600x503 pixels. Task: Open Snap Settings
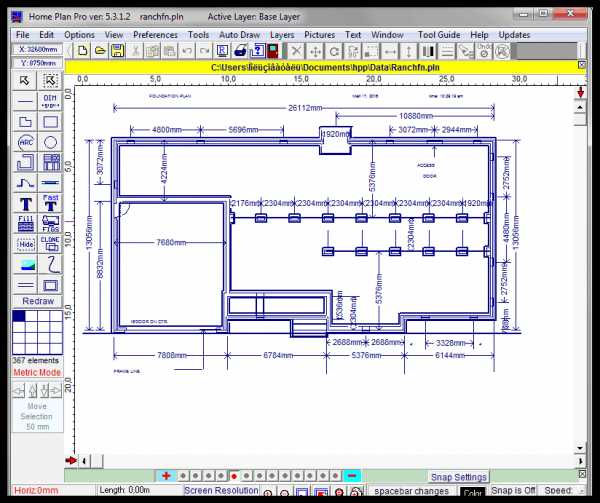[x=459, y=477]
